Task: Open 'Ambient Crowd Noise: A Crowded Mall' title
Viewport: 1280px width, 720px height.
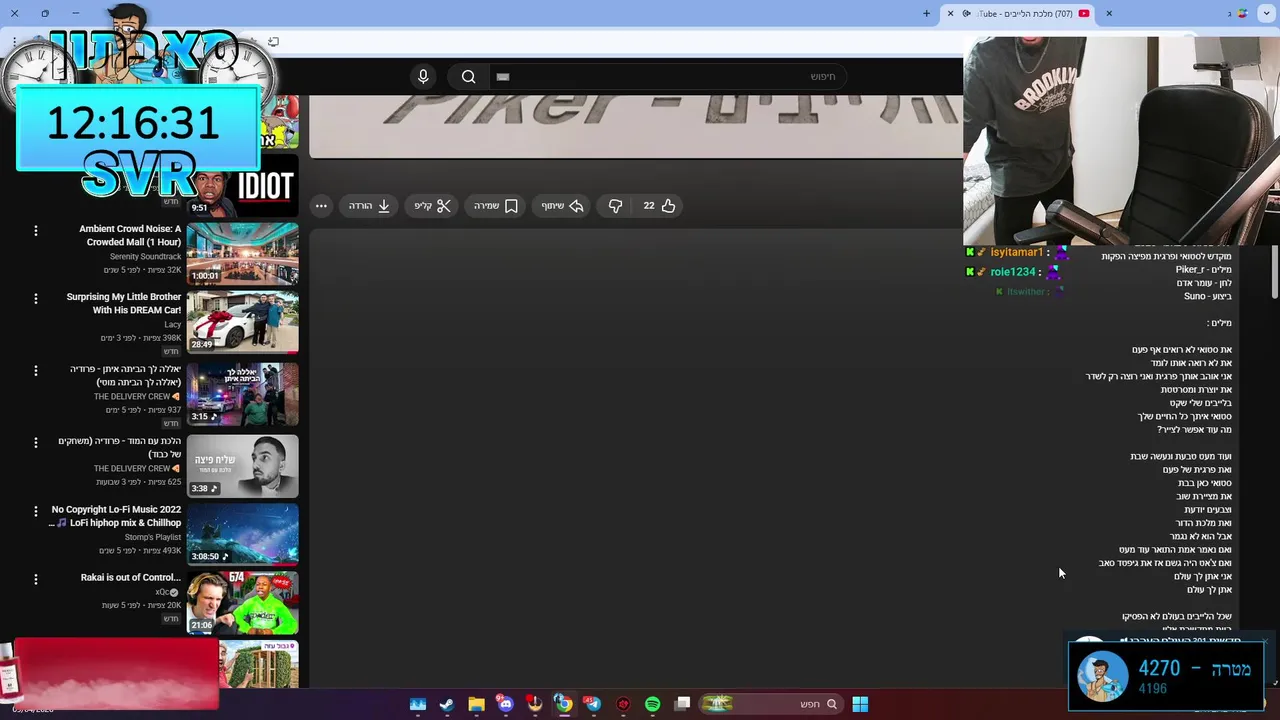Action: point(130,235)
